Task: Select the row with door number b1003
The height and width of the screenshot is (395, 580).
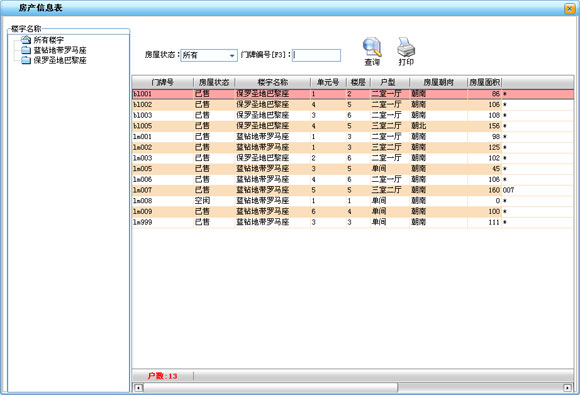Action: (x=353, y=115)
